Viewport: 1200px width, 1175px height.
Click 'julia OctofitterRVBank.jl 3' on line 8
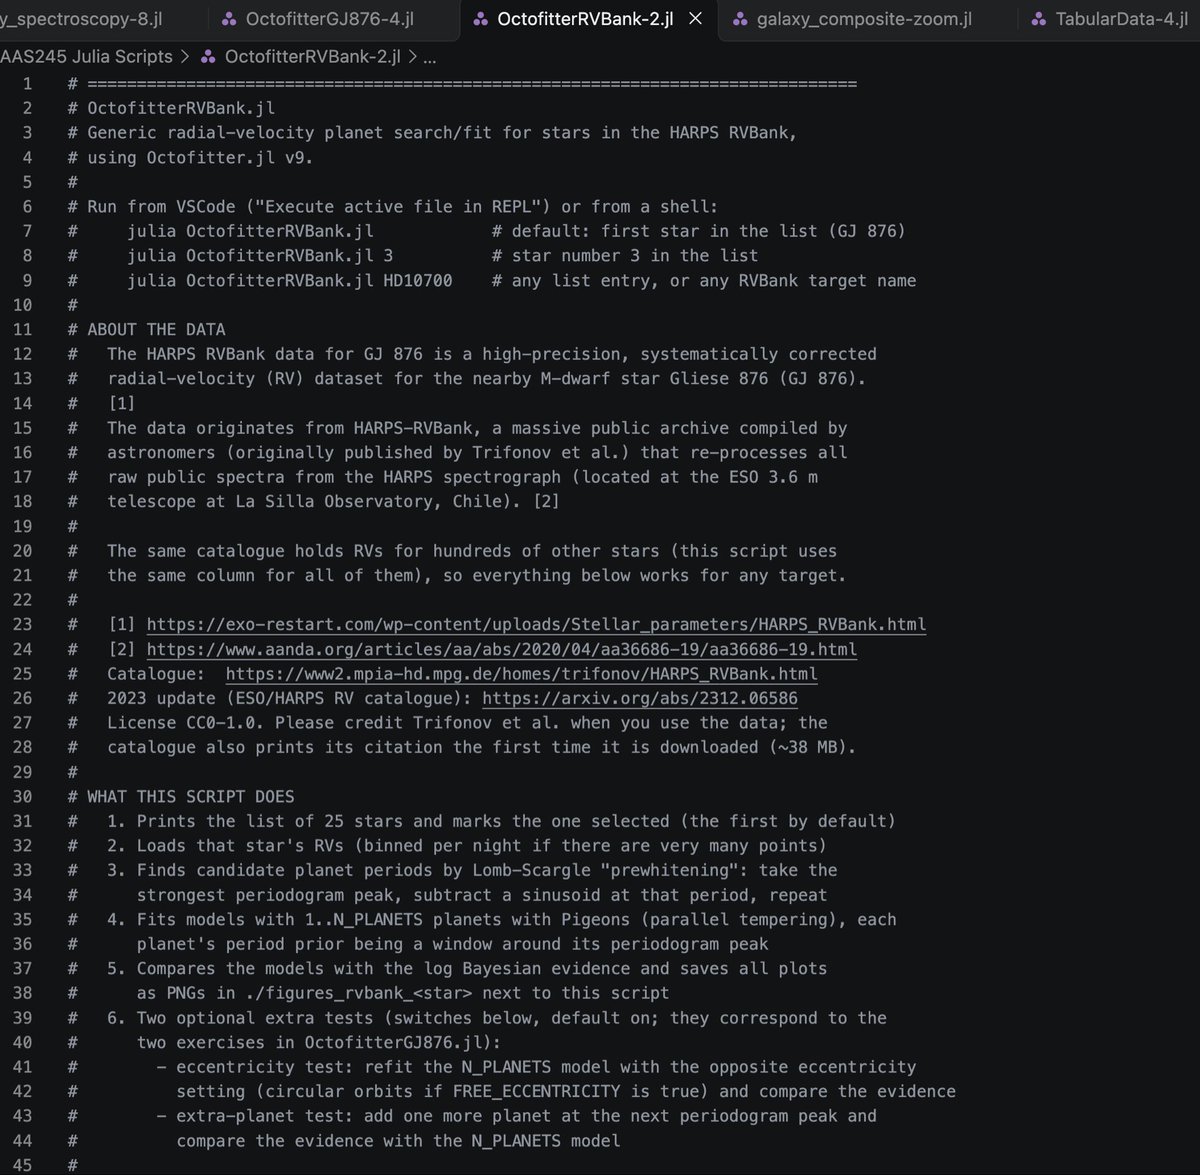(260, 255)
